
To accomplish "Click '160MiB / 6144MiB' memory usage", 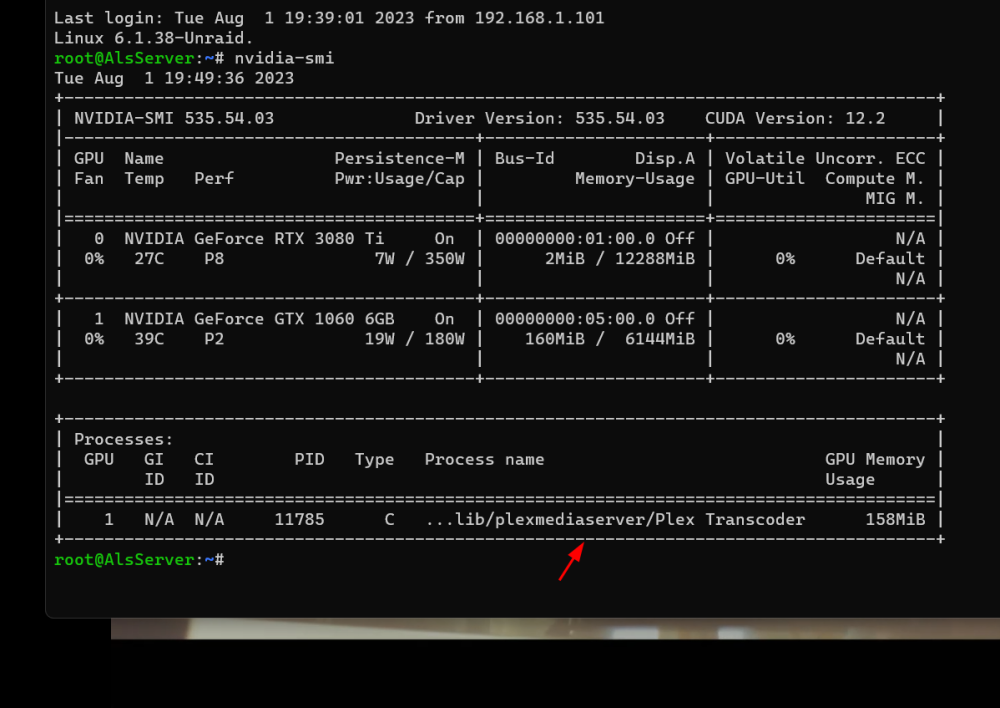I will click(609, 339).
